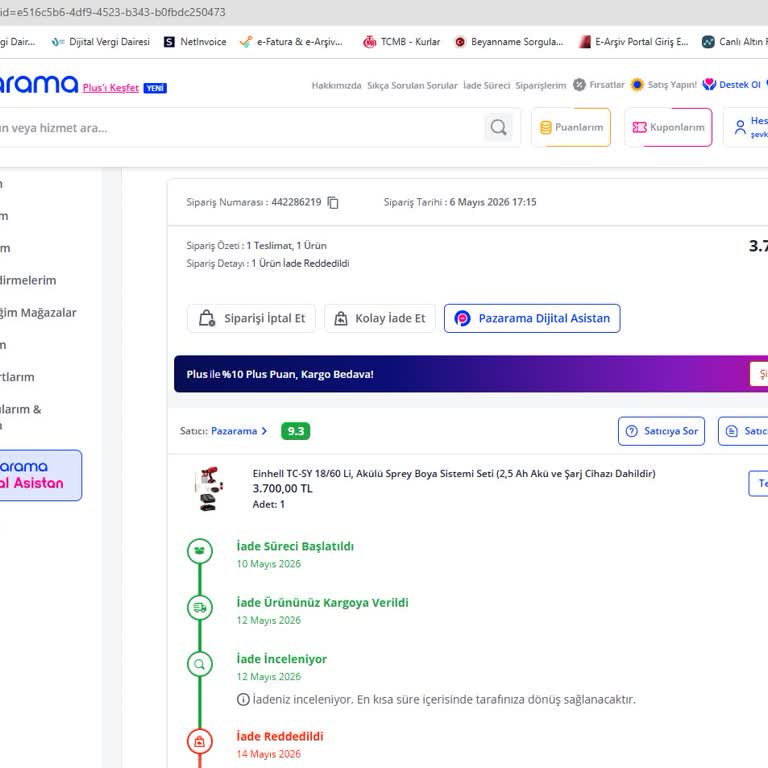Click the Kuponlarım ticket icon
This screenshot has height=768, width=768.
[639, 127]
